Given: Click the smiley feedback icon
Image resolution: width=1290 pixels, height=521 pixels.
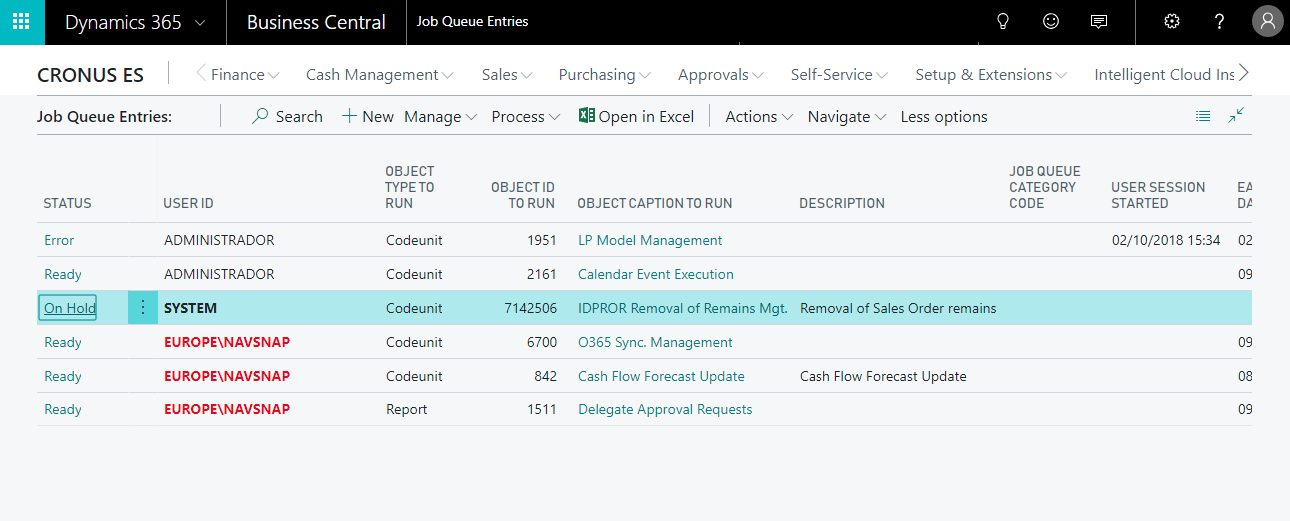Looking at the screenshot, I should (1051, 22).
